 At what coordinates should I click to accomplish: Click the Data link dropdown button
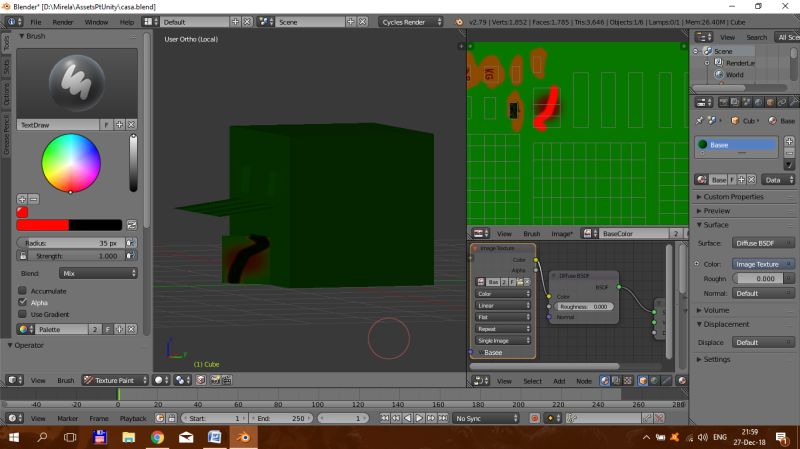[x=778, y=180]
